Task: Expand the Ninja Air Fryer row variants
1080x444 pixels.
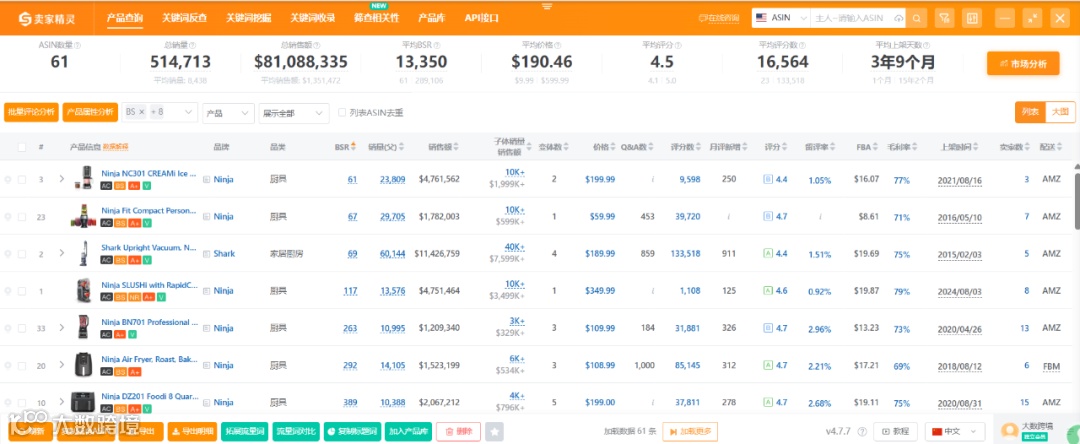Action: coord(61,366)
